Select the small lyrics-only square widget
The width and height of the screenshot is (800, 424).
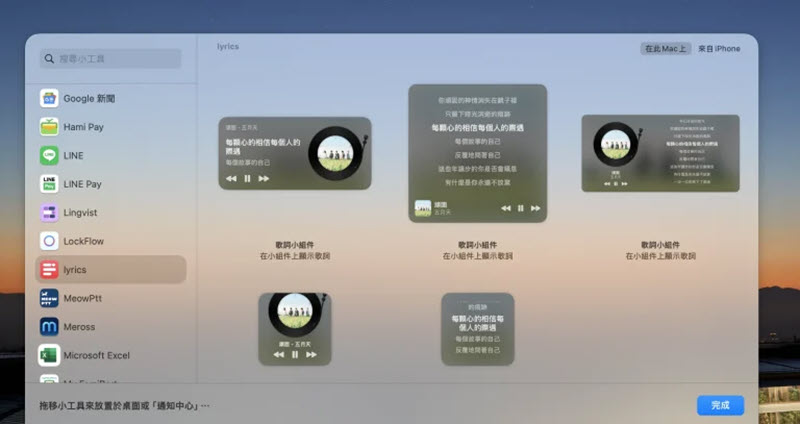(x=478, y=329)
